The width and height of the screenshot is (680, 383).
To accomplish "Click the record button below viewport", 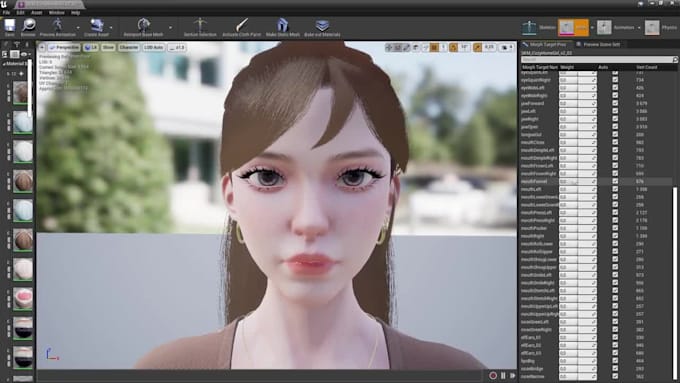I will [x=493, y=376].
